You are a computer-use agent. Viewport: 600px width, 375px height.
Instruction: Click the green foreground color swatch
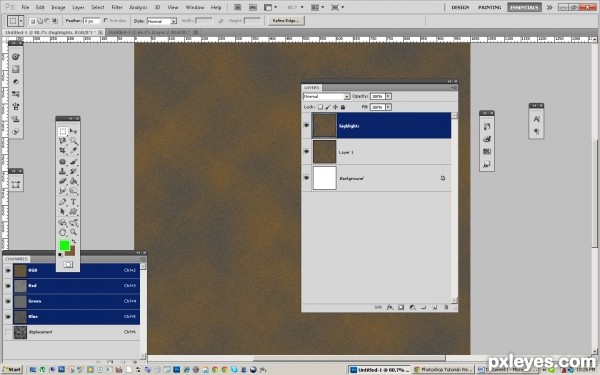click(x=65, y=245)
